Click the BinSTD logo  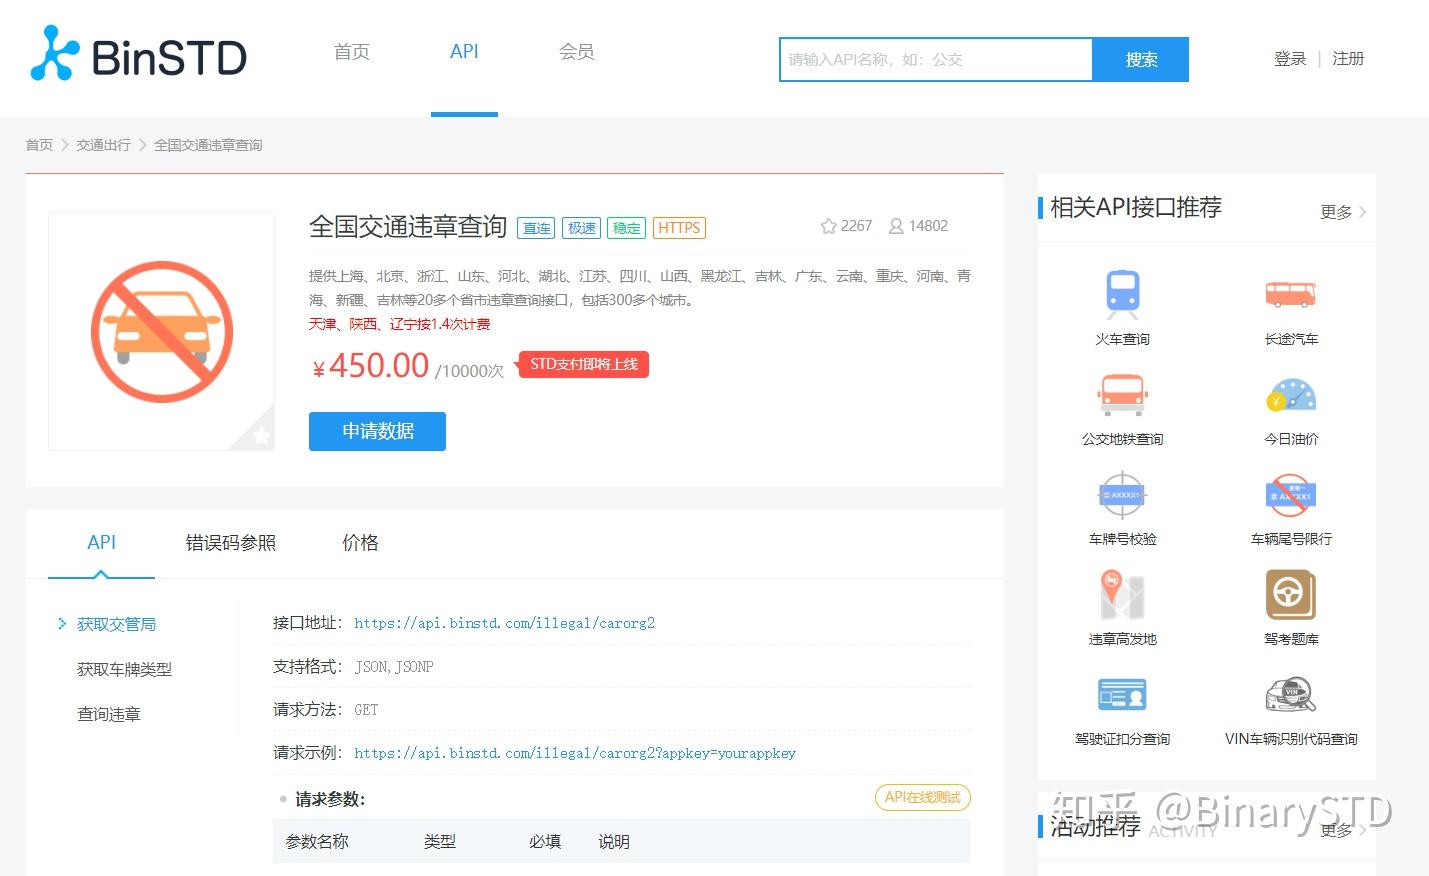[137, 57]
